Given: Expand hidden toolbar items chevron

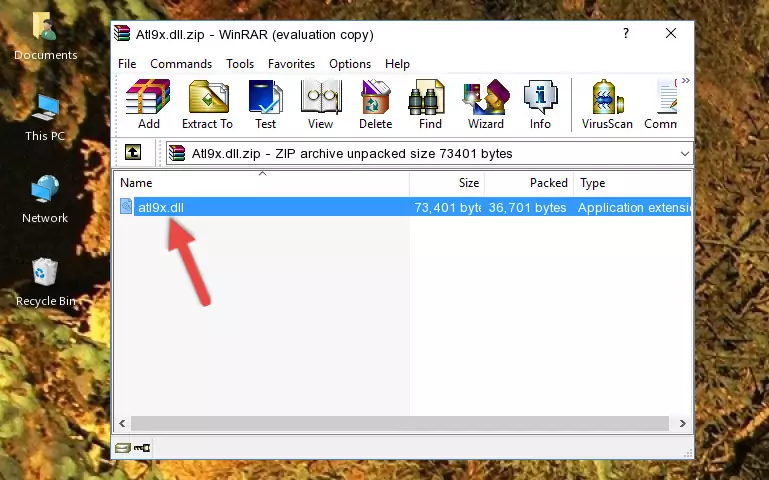Looking at the screenshot, I should coord(686,80).
